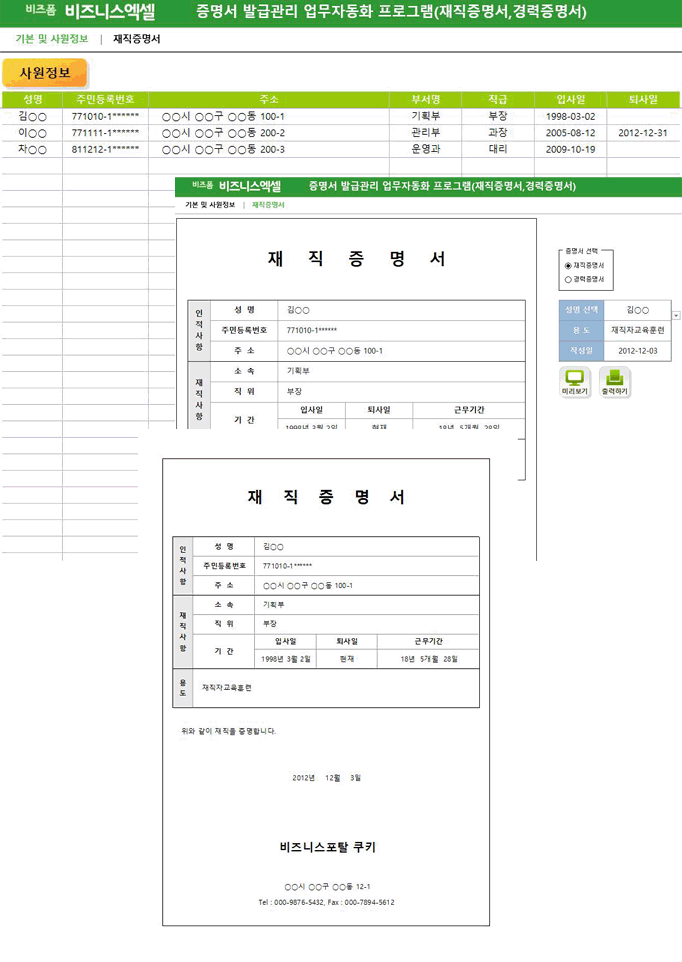Select address cell ○○동 200-2

coord(269,133)
